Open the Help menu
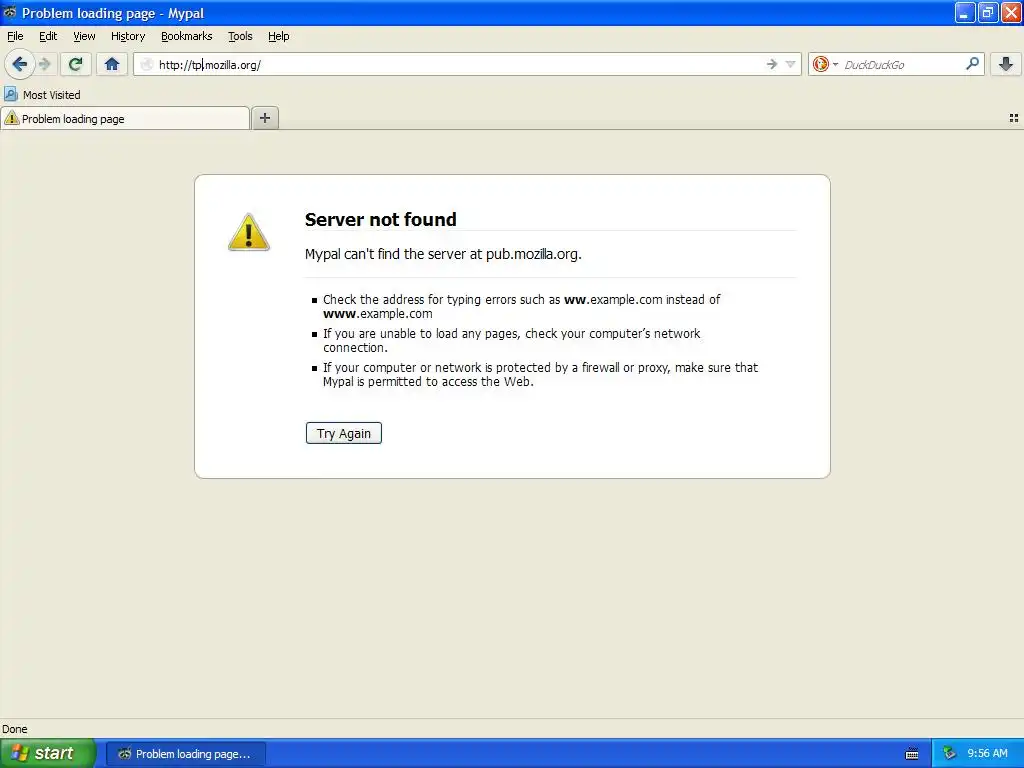The height and width of the screenshot is (768, 1024). coord(279,36)
